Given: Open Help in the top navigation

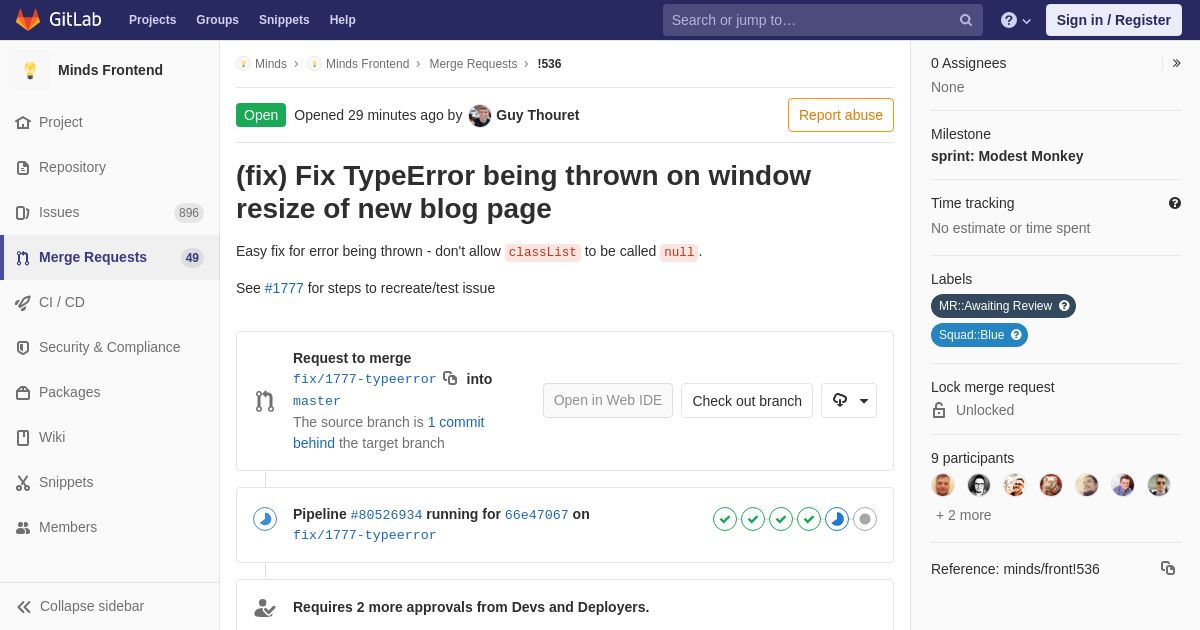Looking at the screenshot, I should pyautogui.click(x=343, y=20).
